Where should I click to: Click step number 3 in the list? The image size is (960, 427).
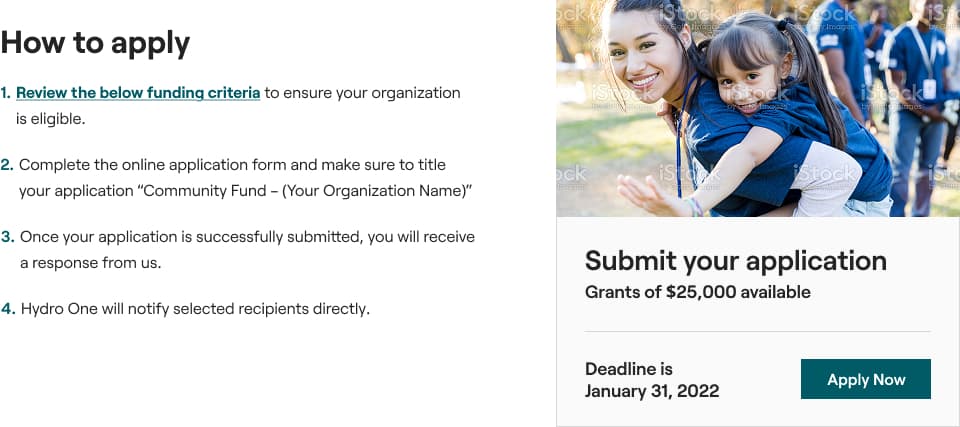(7, 237)
